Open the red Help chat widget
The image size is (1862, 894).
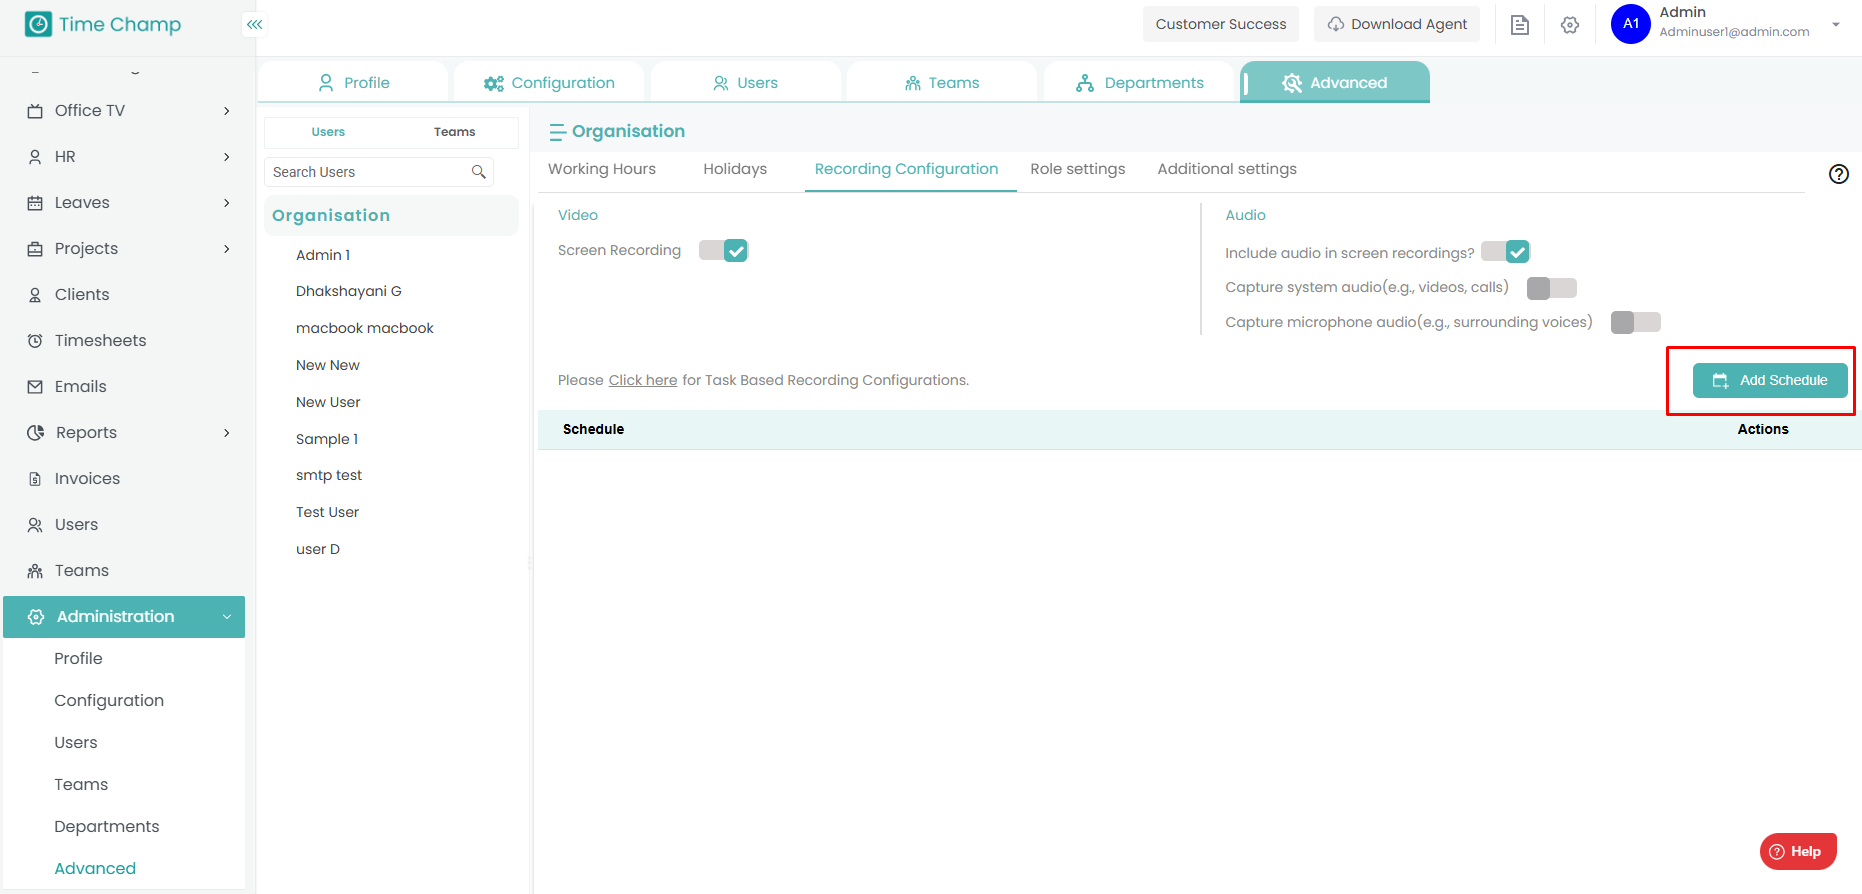[x=1797, y=851]
